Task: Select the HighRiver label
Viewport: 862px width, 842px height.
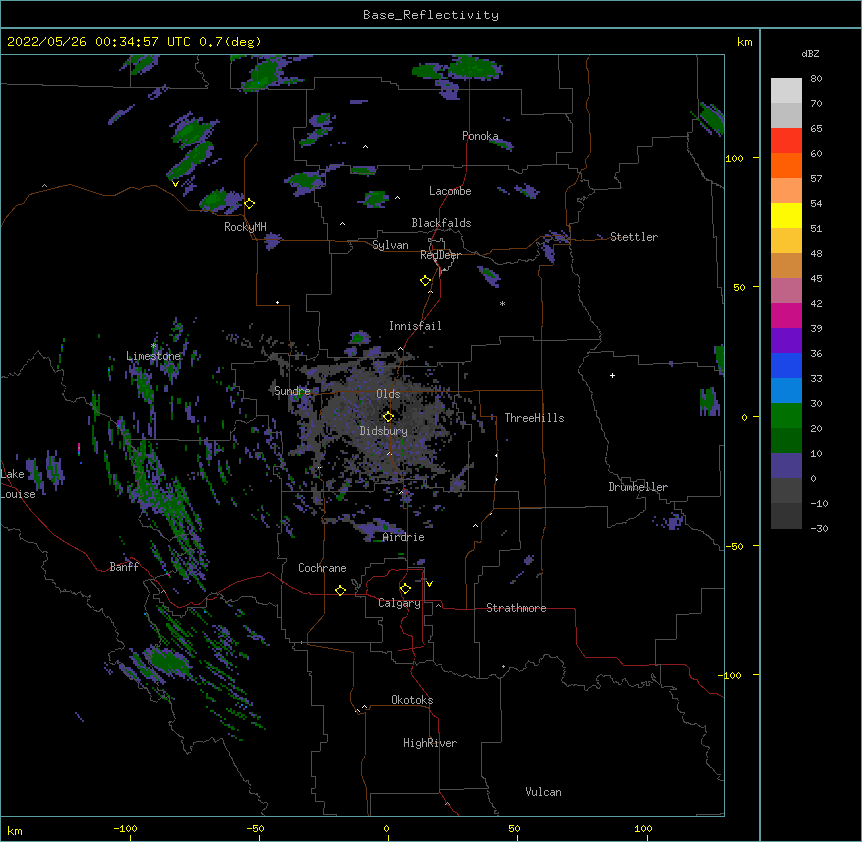Action: [x=430, y=743]
